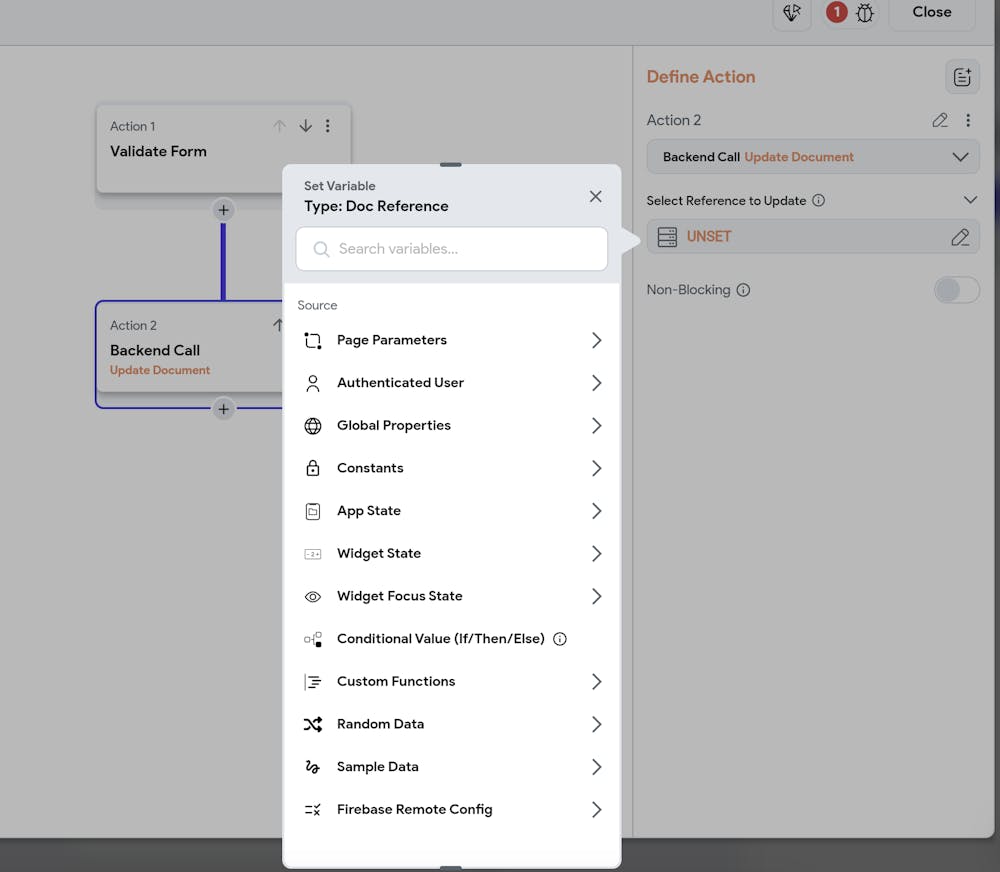
Task: Expand the Page Parameters source
Action: point(452,340)
